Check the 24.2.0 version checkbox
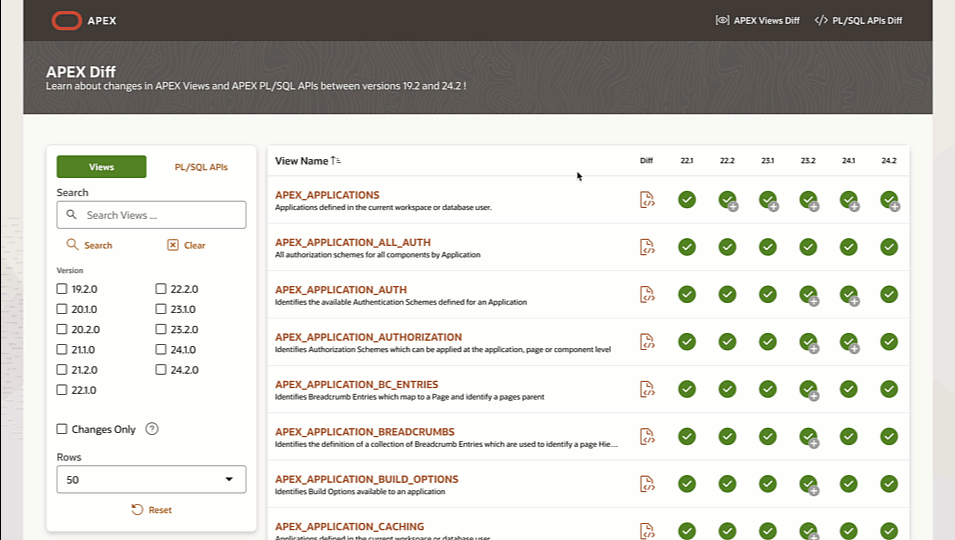Viewport: 955px width, 540px height. (x=161, y=370)
